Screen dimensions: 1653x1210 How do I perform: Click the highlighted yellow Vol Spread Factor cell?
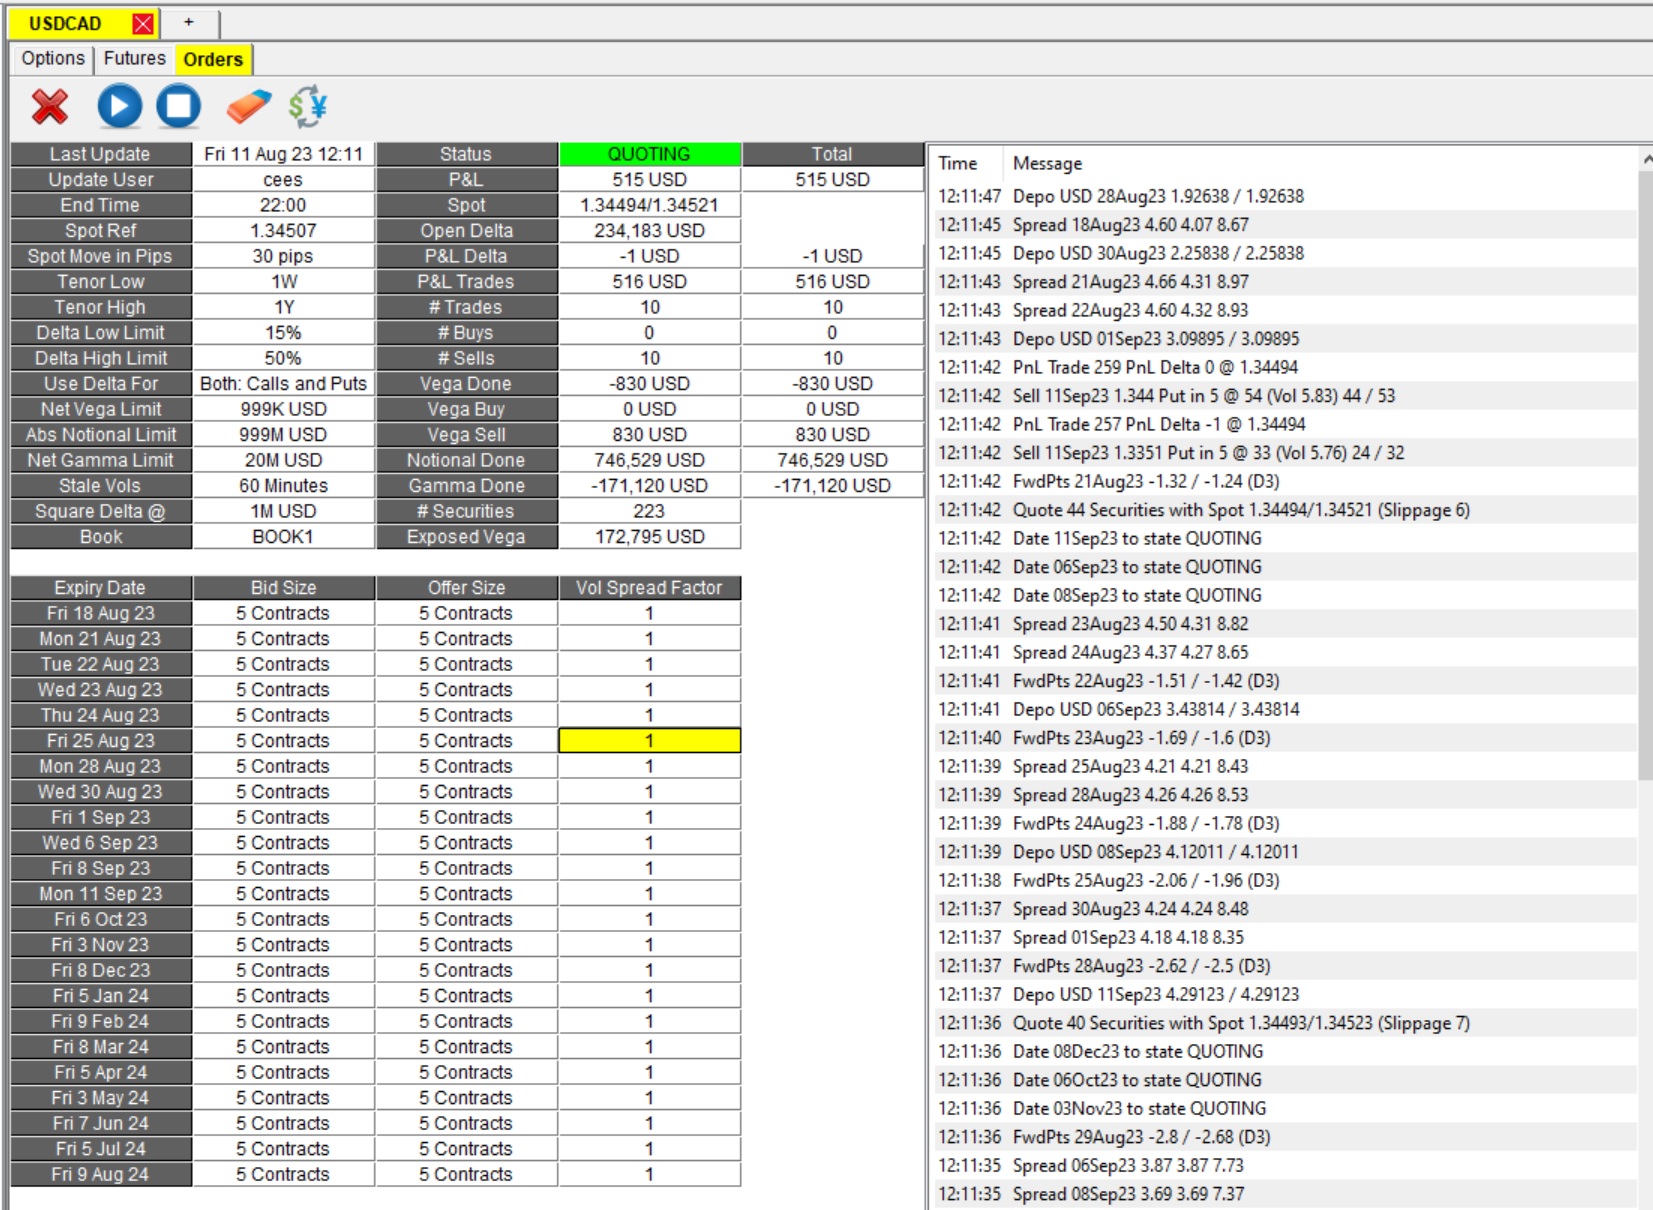point(650,740)
